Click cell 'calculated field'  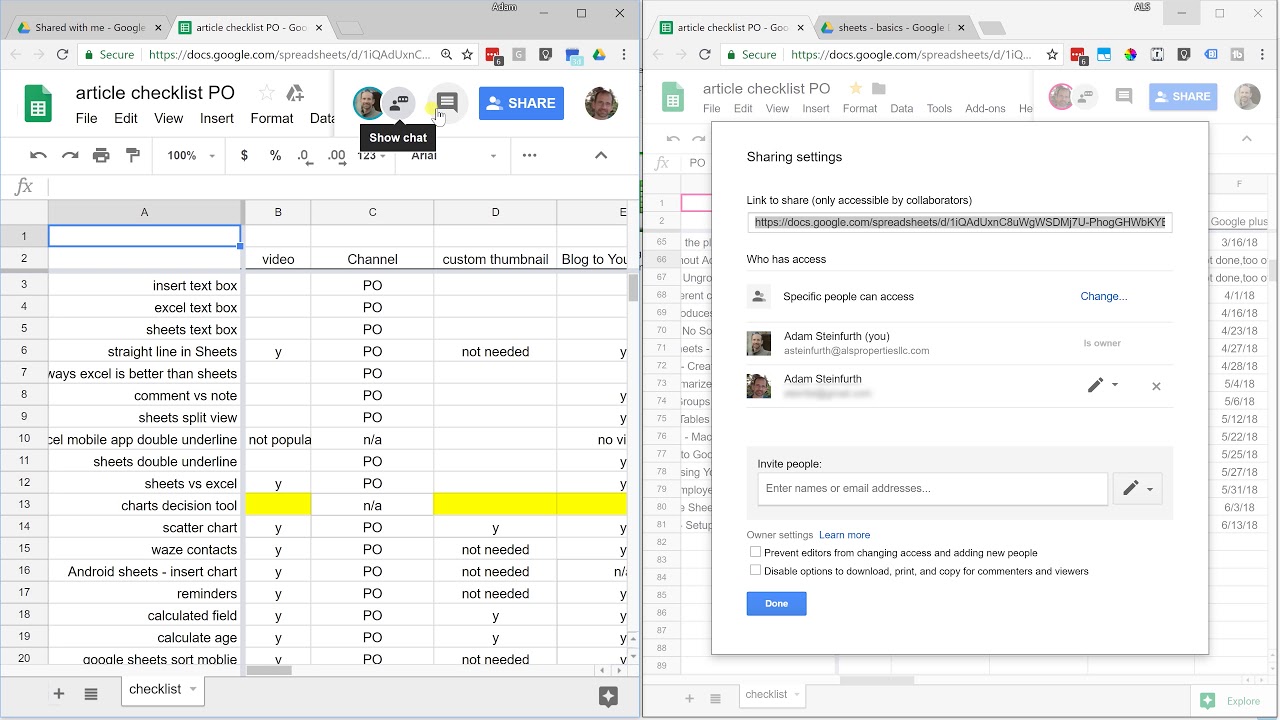coord(145,615)
